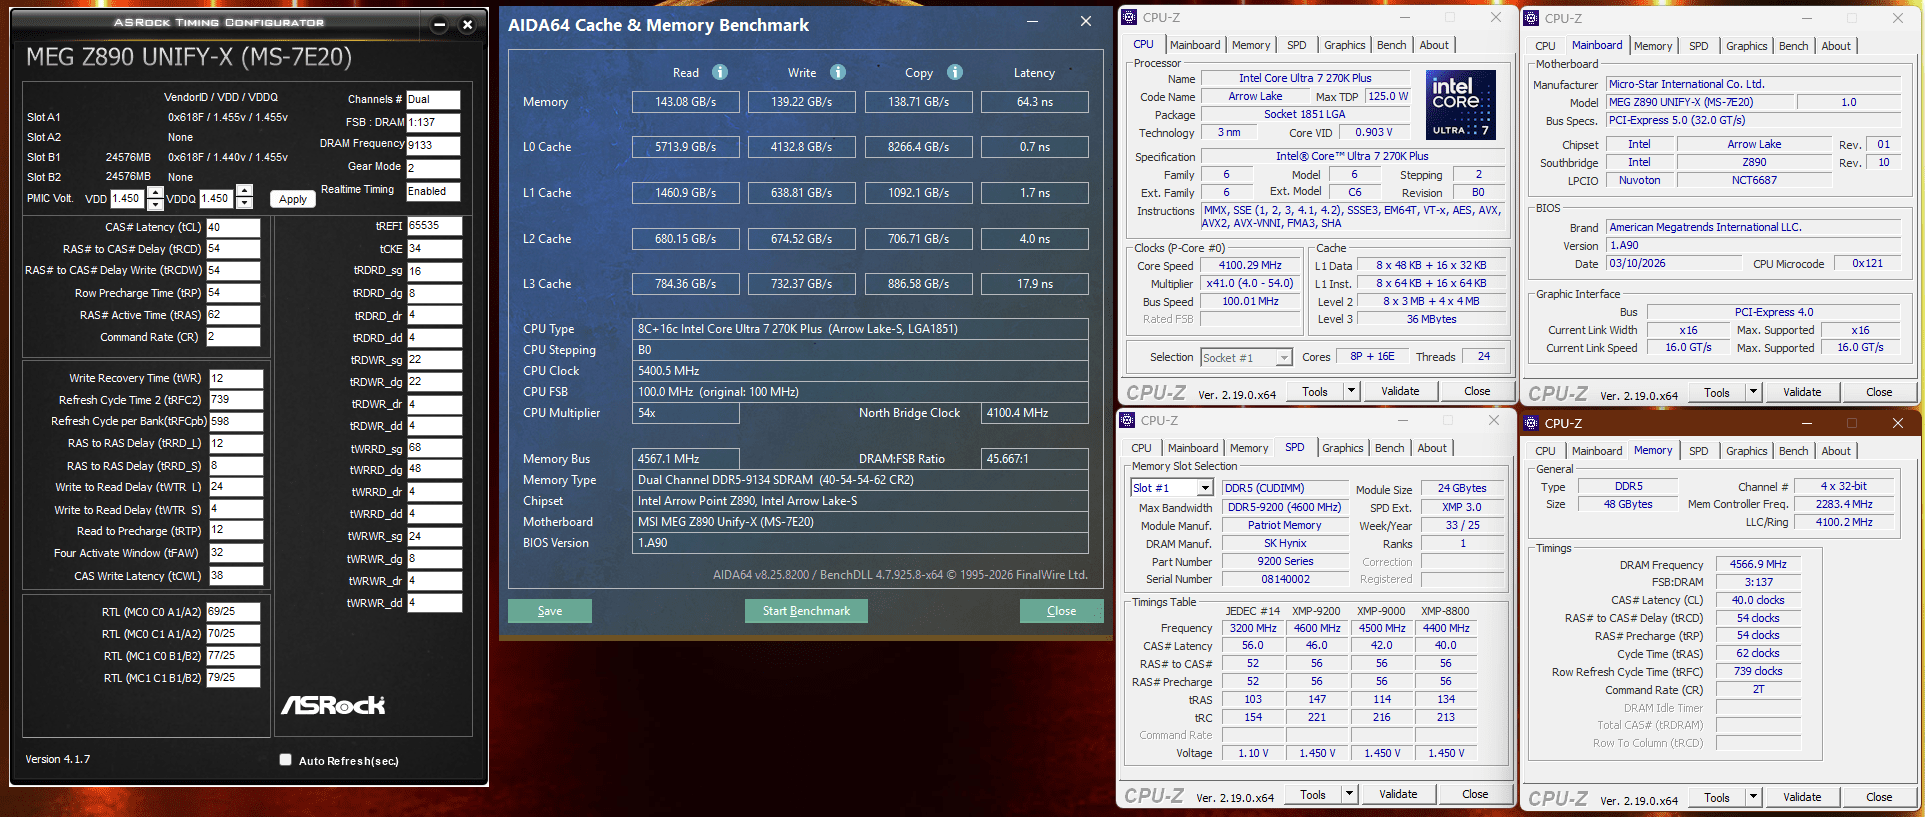Decrease VDDQ voltage with the down arrow

pos(245,203)
